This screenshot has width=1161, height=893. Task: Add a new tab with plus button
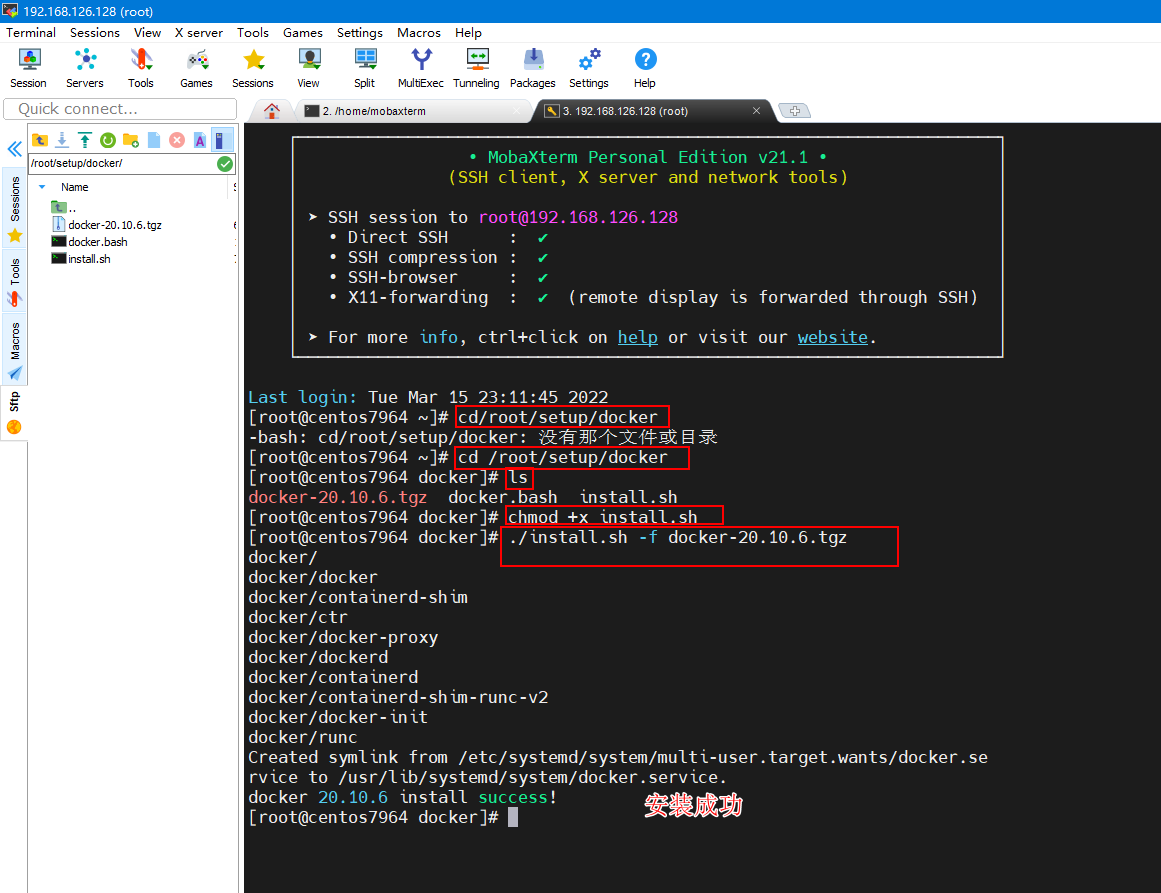tap(794, 110)
